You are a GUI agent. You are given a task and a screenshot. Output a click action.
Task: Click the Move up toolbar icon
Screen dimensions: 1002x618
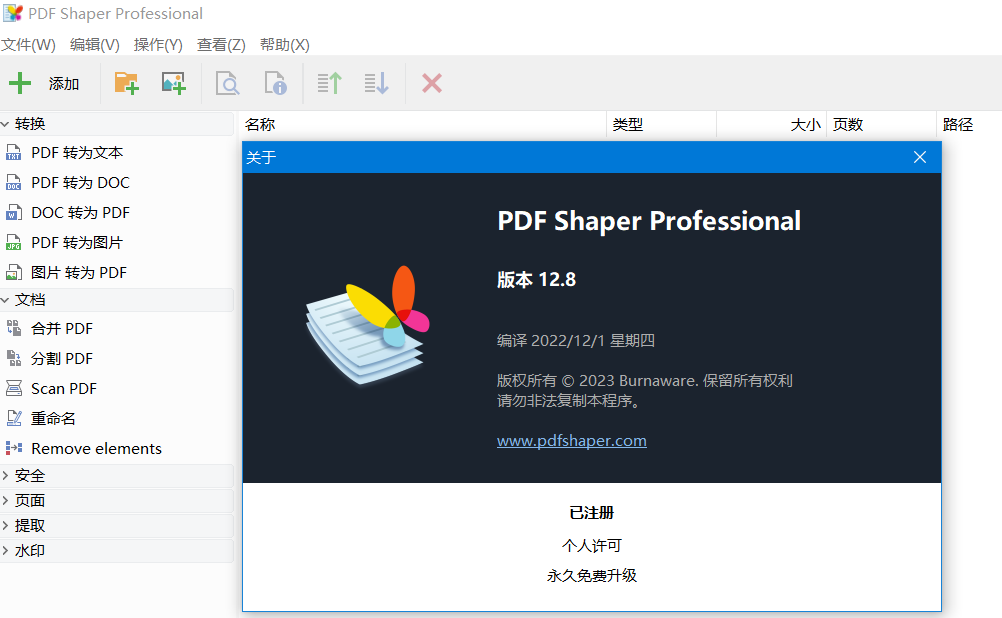[x=330, y=83]
